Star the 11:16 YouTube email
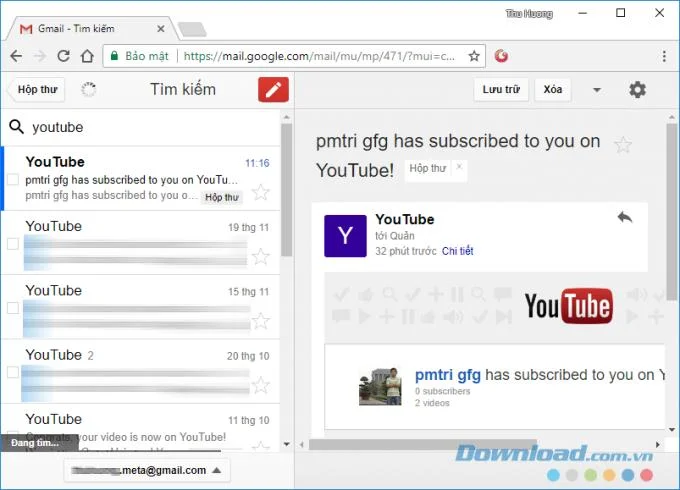This screenshot has height=490, width=680. pyautogui.click(x=261, y=192)
